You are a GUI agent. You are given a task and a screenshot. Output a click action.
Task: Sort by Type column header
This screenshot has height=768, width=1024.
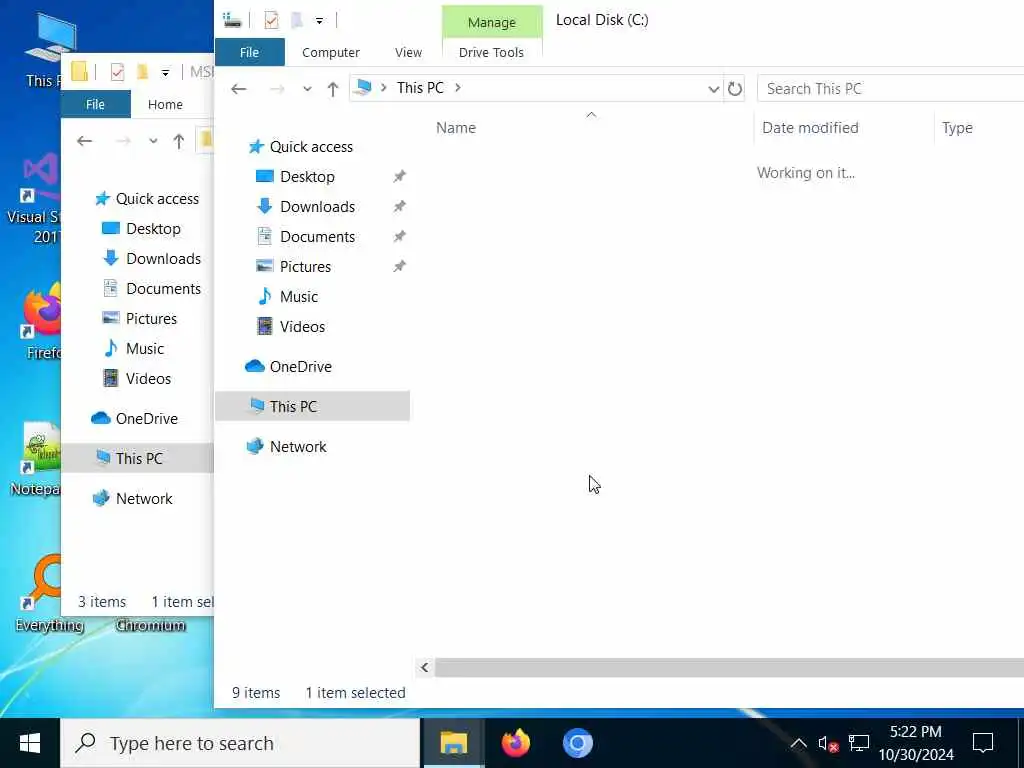(x=957, y=127)
